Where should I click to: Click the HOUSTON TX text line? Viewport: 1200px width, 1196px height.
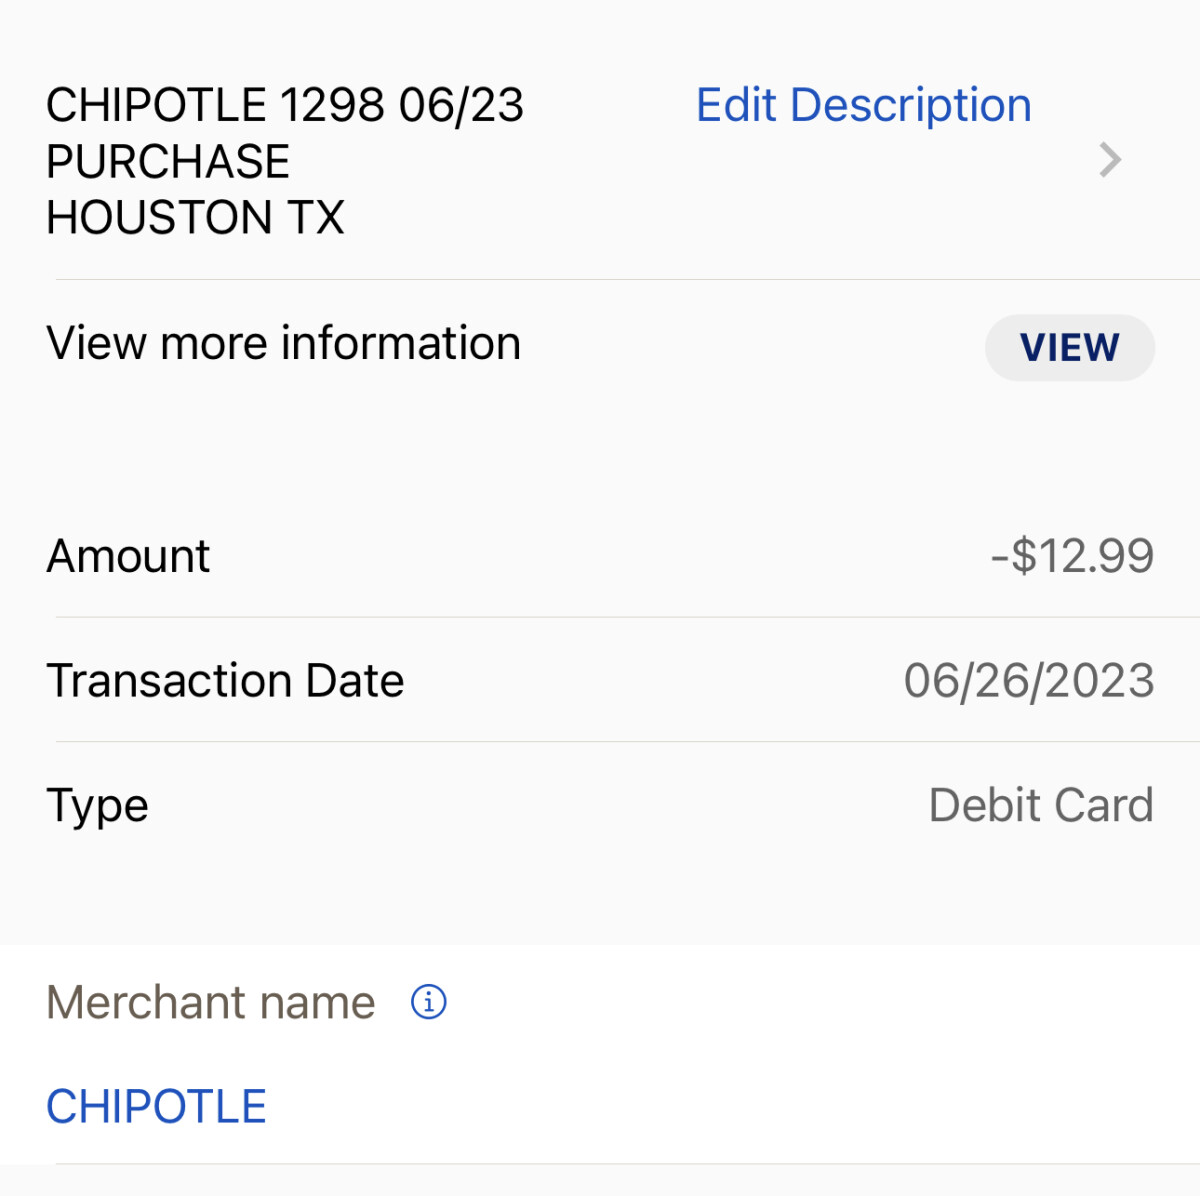click(x=195, y=218)
